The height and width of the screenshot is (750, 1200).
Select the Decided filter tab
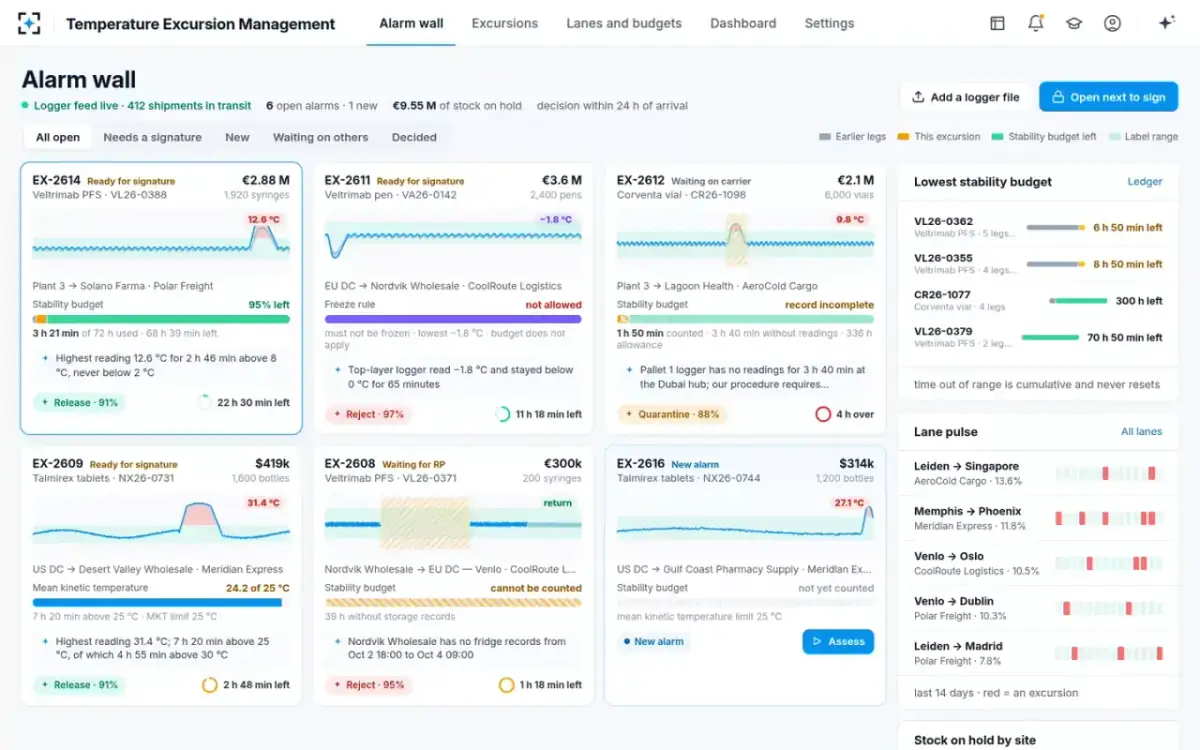(x=414, y=137)
